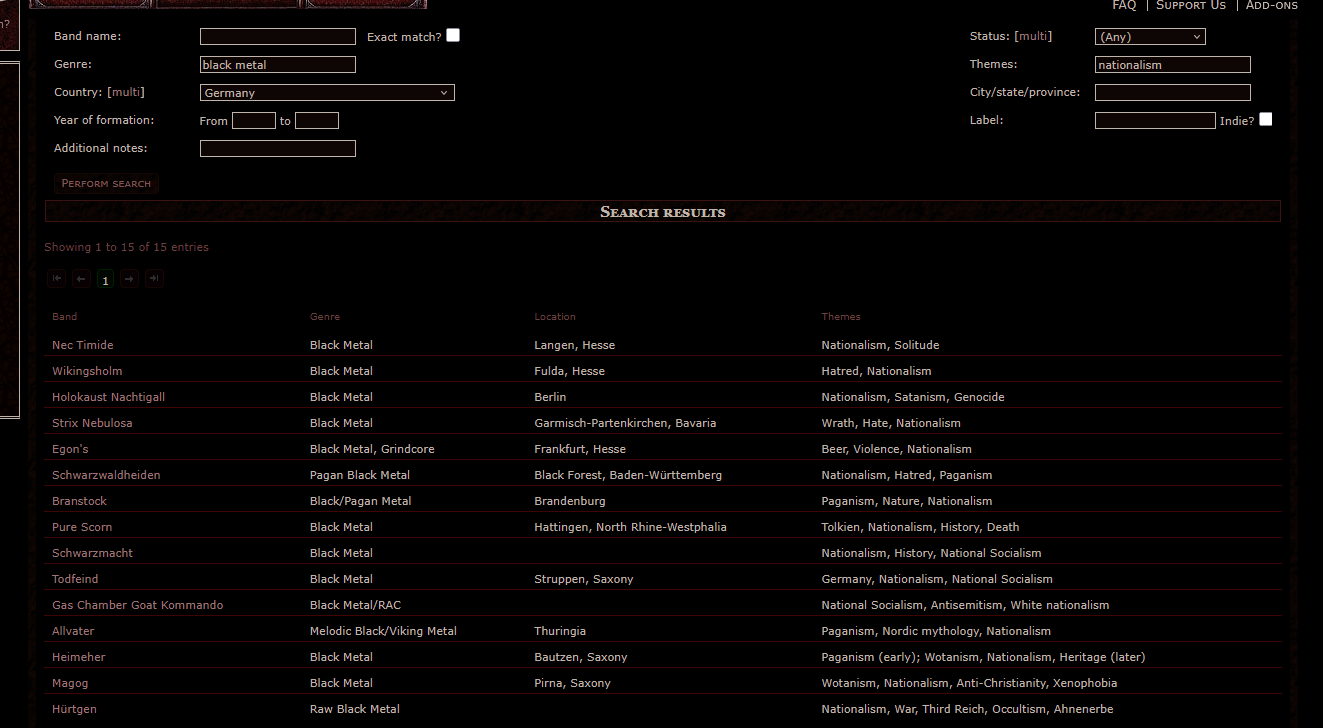Toggle the Exact match checkbox

[453, 35]
